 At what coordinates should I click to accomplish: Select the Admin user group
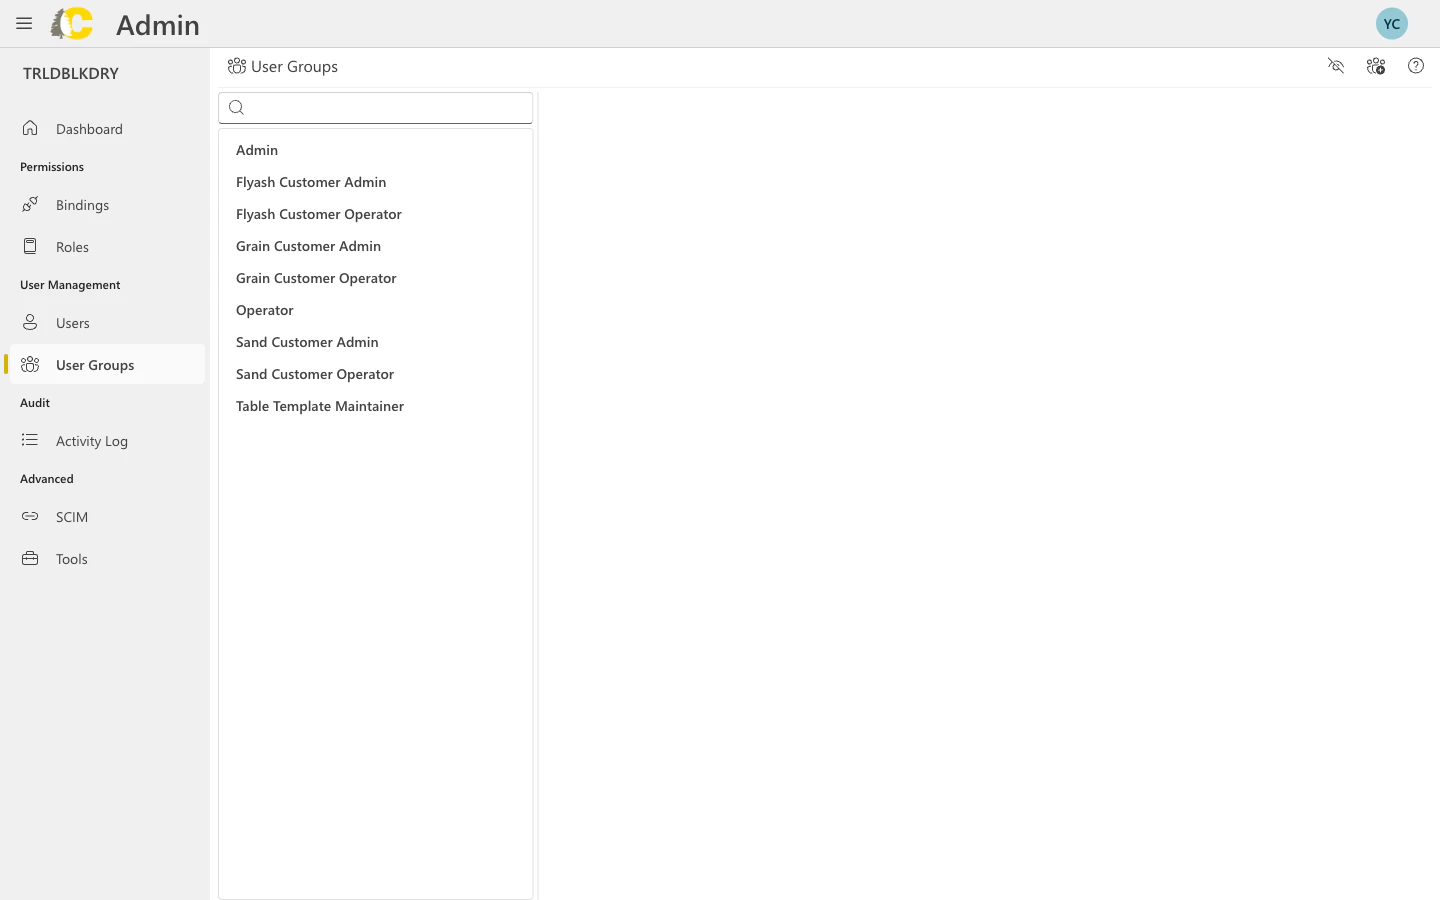click(x=257, y=150)
